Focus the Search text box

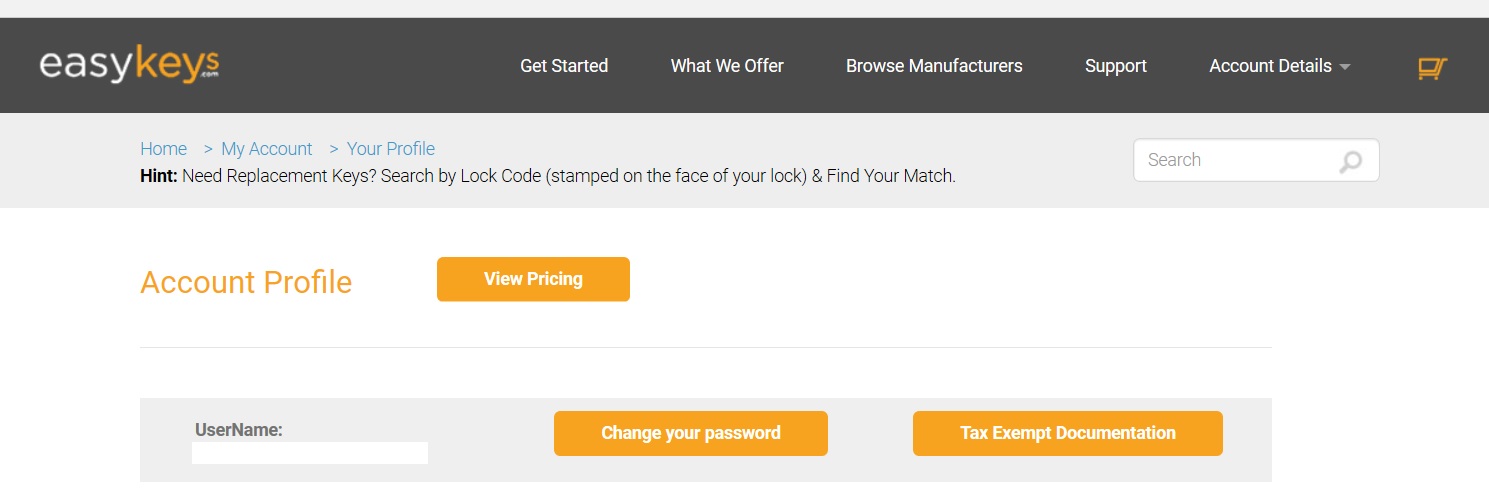click(1235, 160)
